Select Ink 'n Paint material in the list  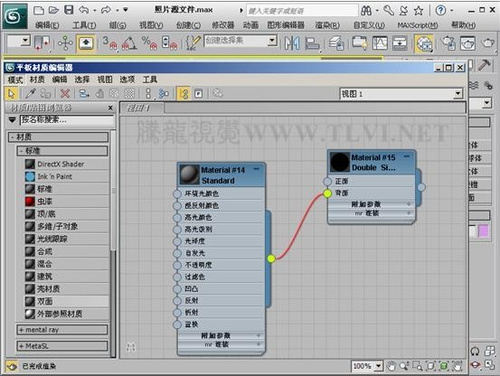pos(67,176)
